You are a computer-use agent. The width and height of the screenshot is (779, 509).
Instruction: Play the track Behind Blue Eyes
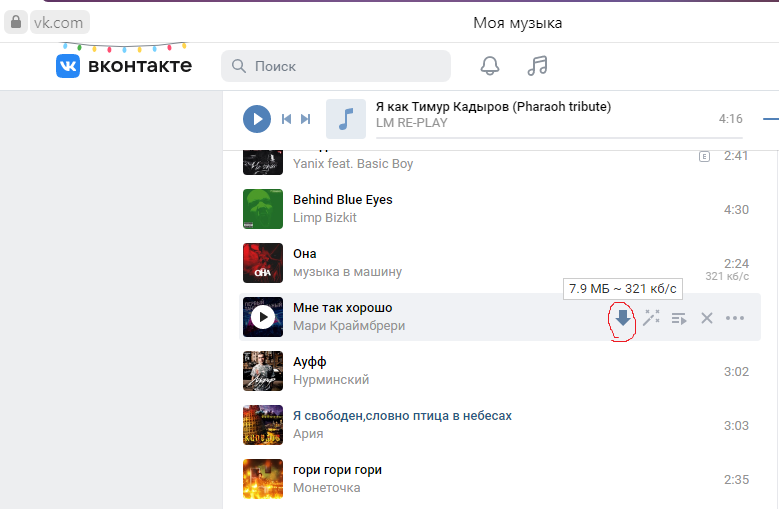point(342,200)
